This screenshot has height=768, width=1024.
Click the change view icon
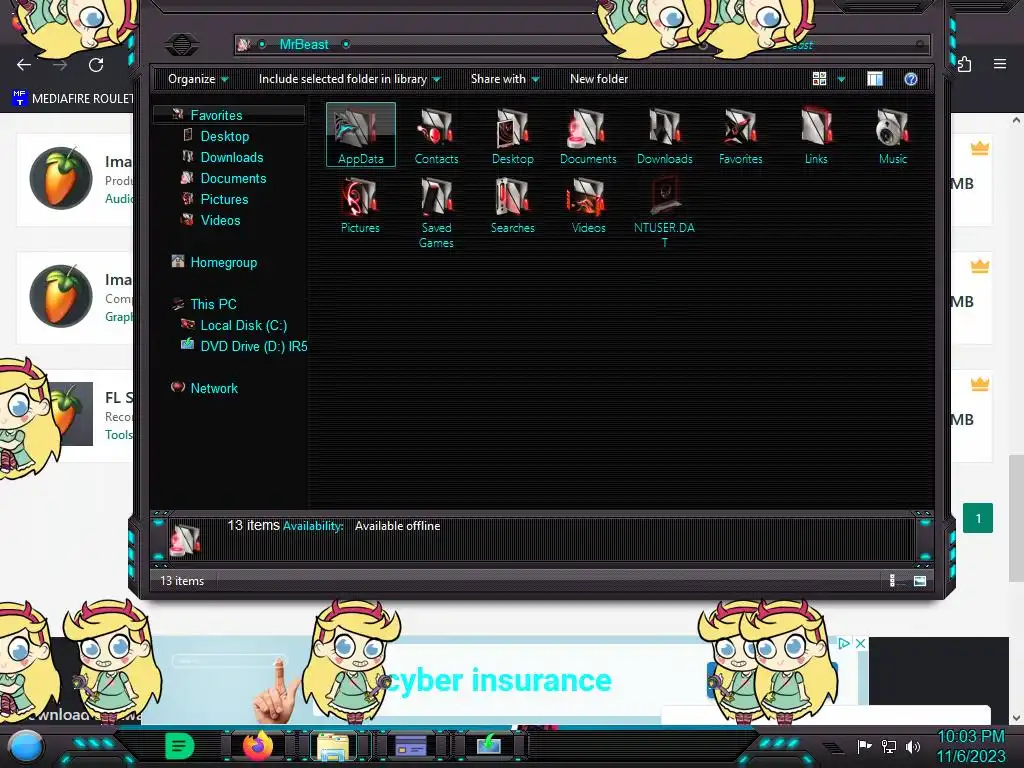(820, 79)
